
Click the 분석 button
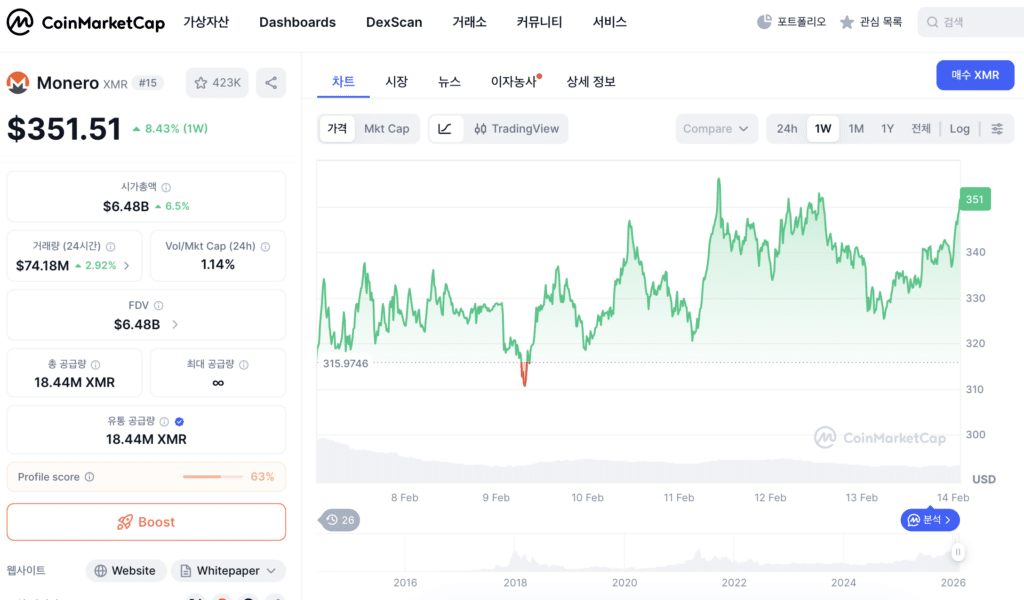coord(930,520)
